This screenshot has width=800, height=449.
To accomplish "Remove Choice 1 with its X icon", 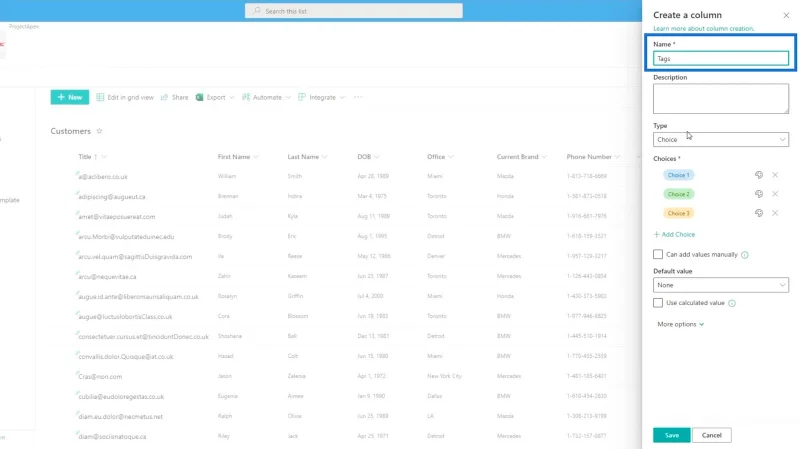I will click(775, 175).
